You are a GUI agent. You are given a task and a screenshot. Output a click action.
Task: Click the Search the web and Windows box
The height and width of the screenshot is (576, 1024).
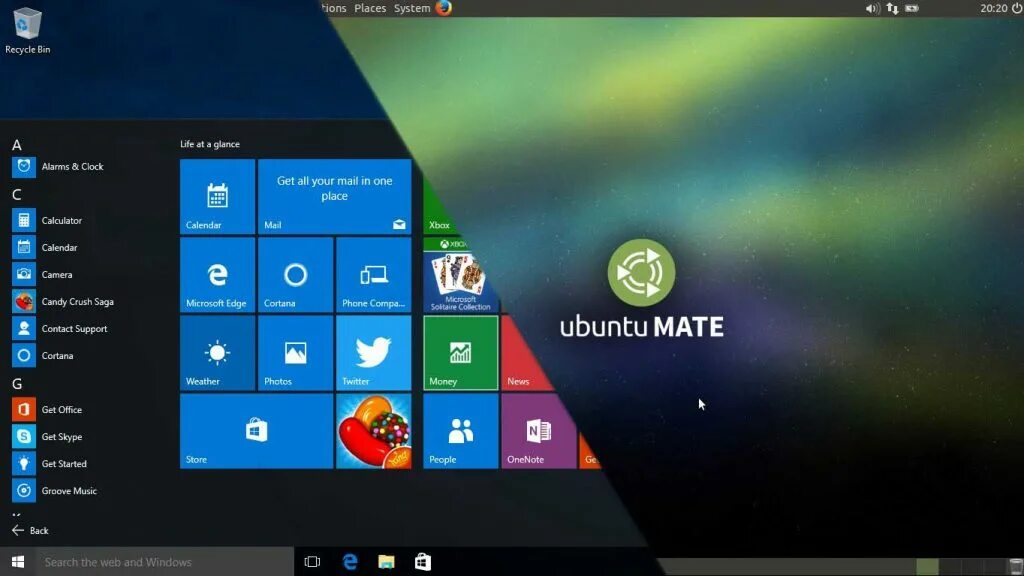(x=165, y=562)
